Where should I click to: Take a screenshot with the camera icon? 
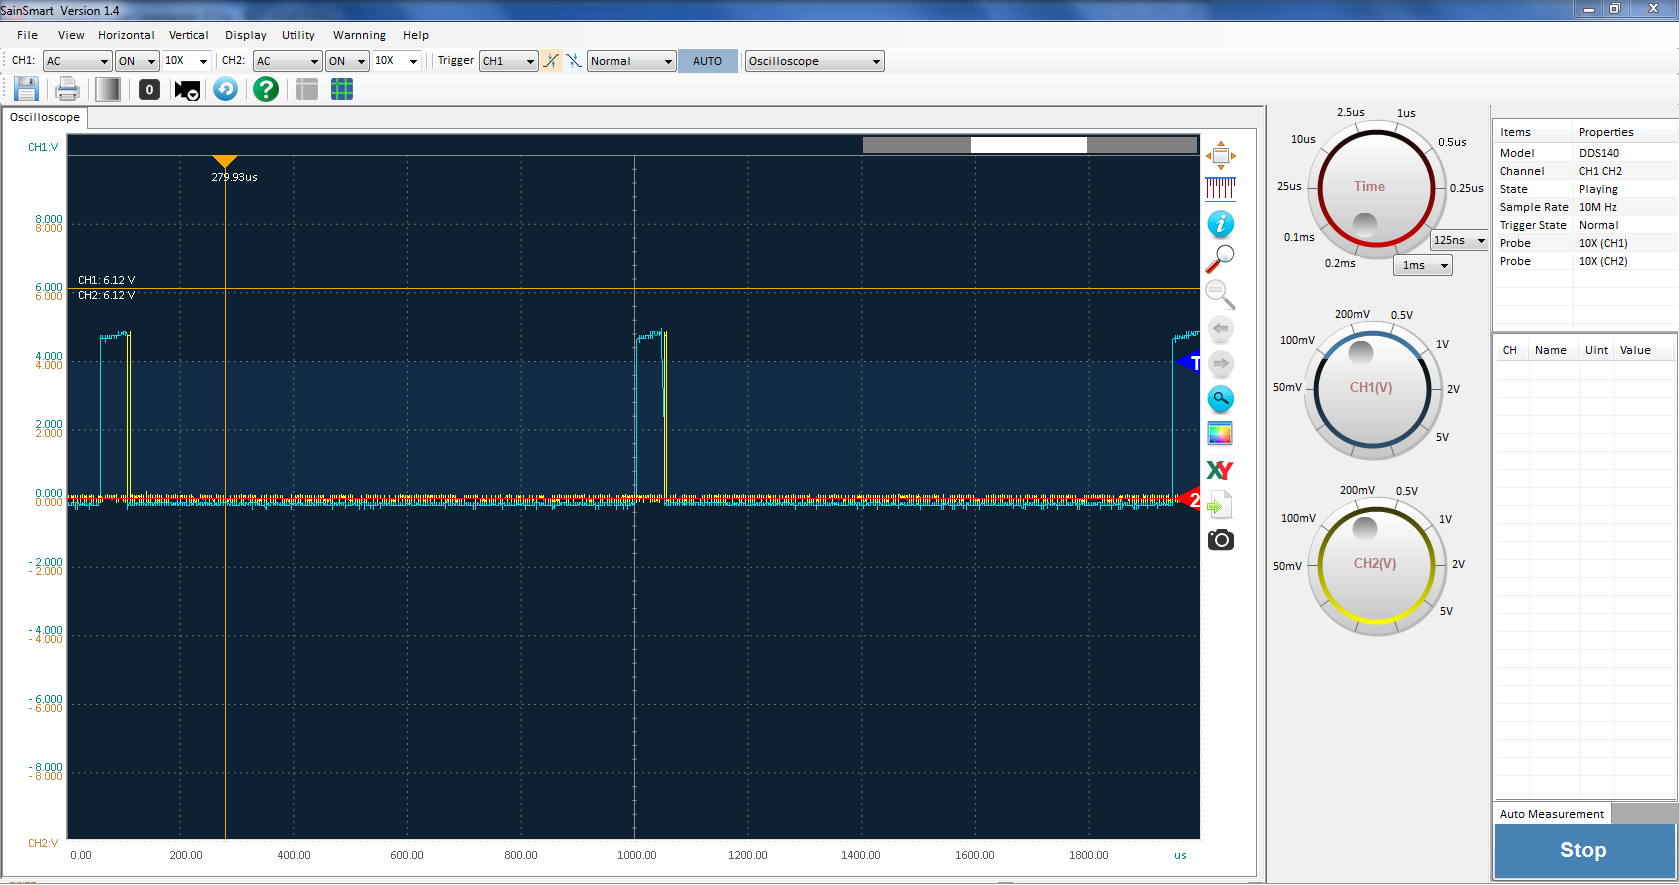(x=1220, y=540)
